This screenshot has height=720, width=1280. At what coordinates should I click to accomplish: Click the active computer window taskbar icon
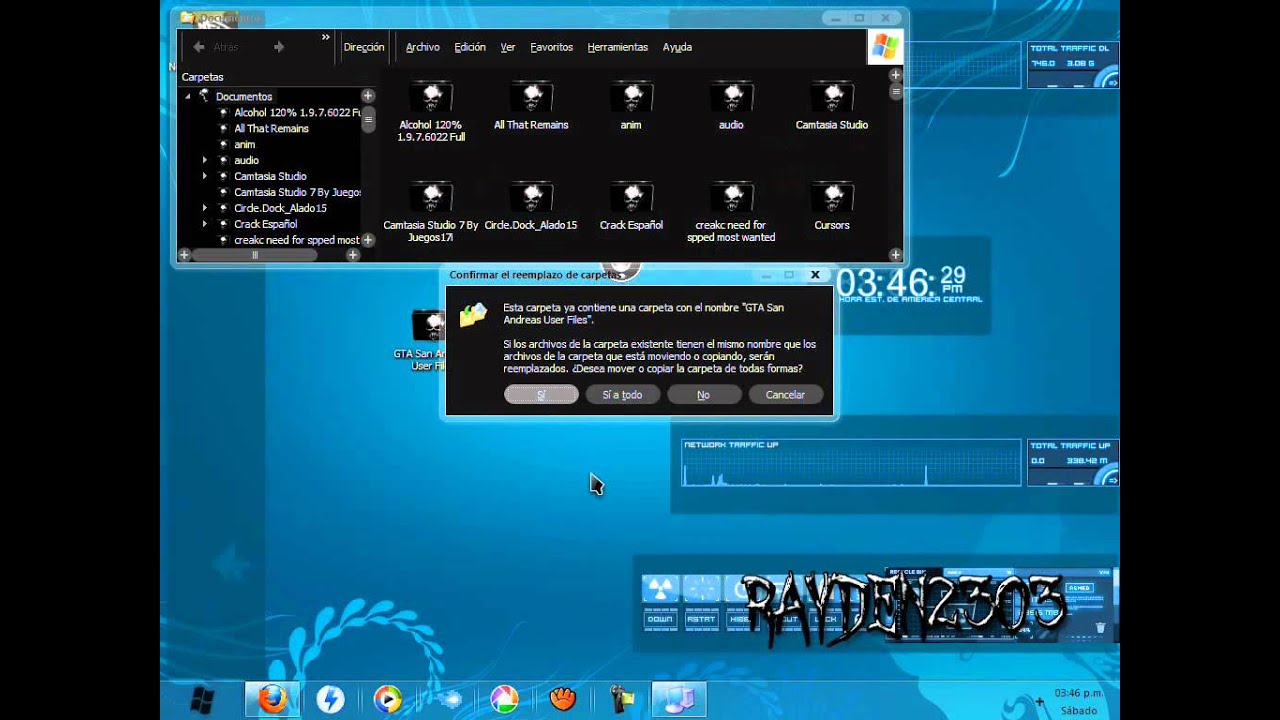tap(680, 699)
